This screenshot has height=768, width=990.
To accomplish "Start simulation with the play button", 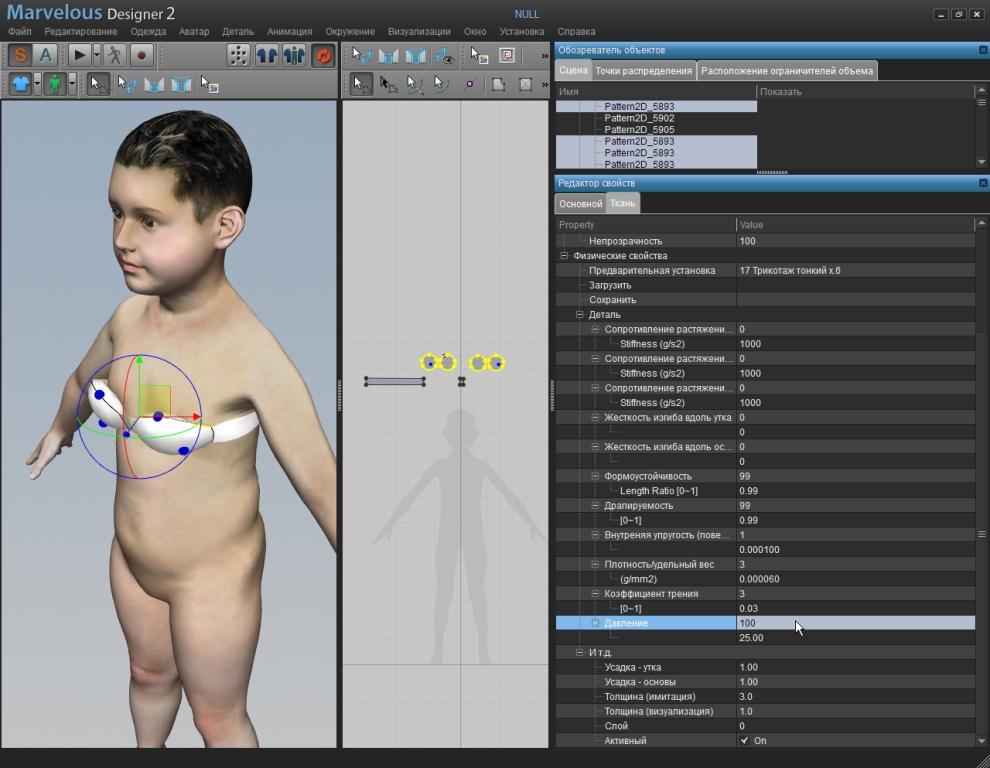I will pyautogui.click(x=79, y=56).
